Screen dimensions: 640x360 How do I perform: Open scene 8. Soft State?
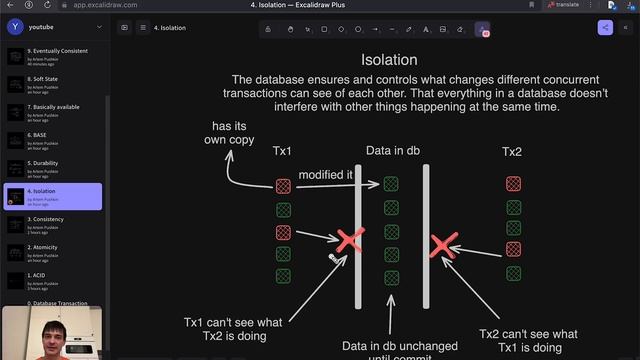[53, 85]
